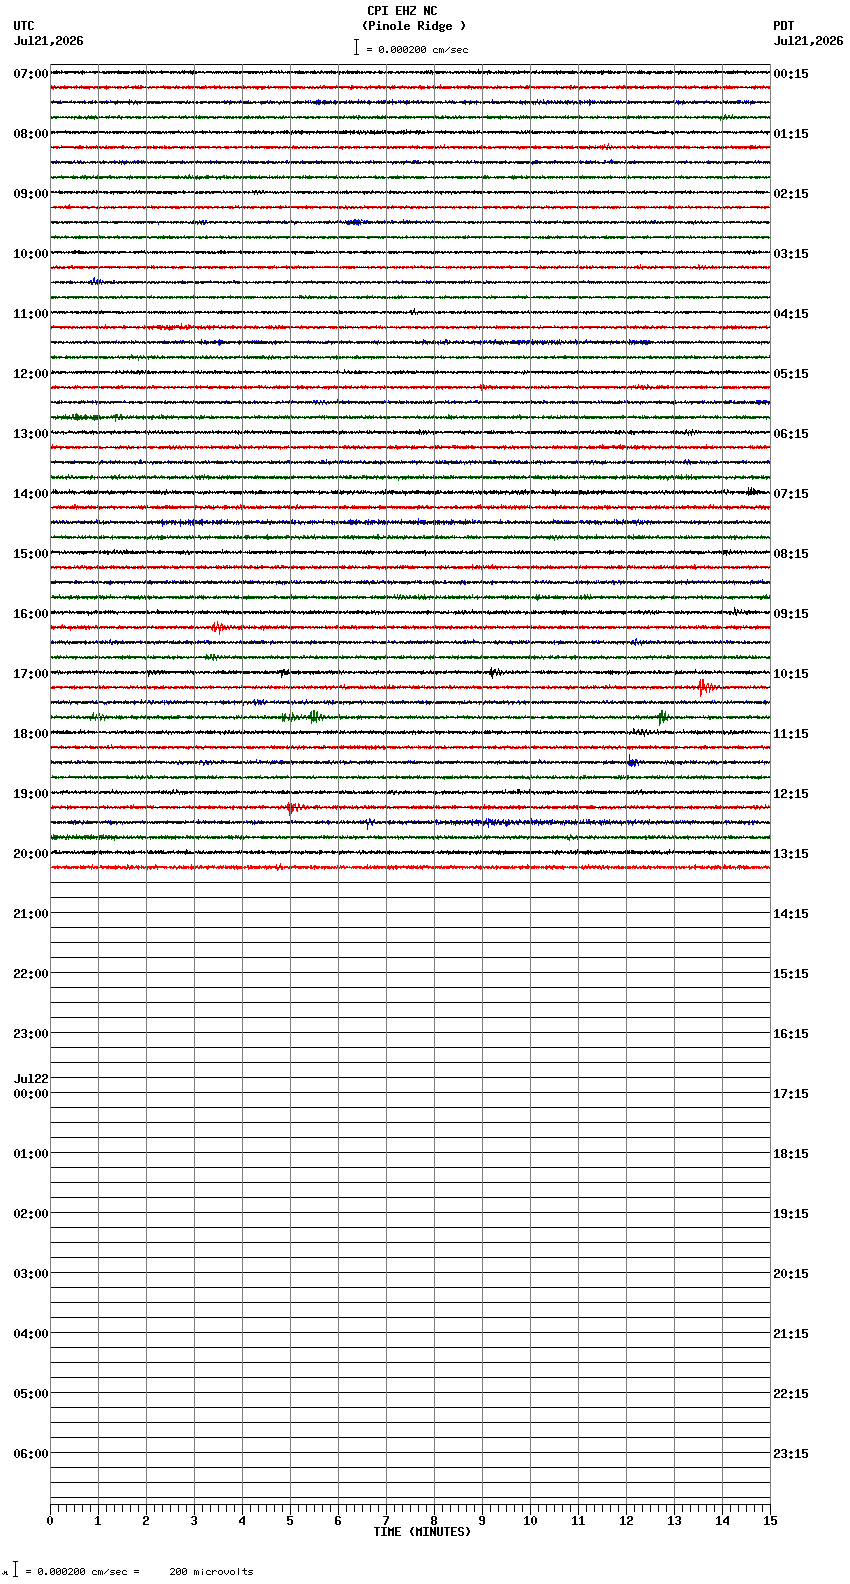Click the blue event near minute 12 at 18:30
The width and height of the screenshot is (850, 1584).
632,762
